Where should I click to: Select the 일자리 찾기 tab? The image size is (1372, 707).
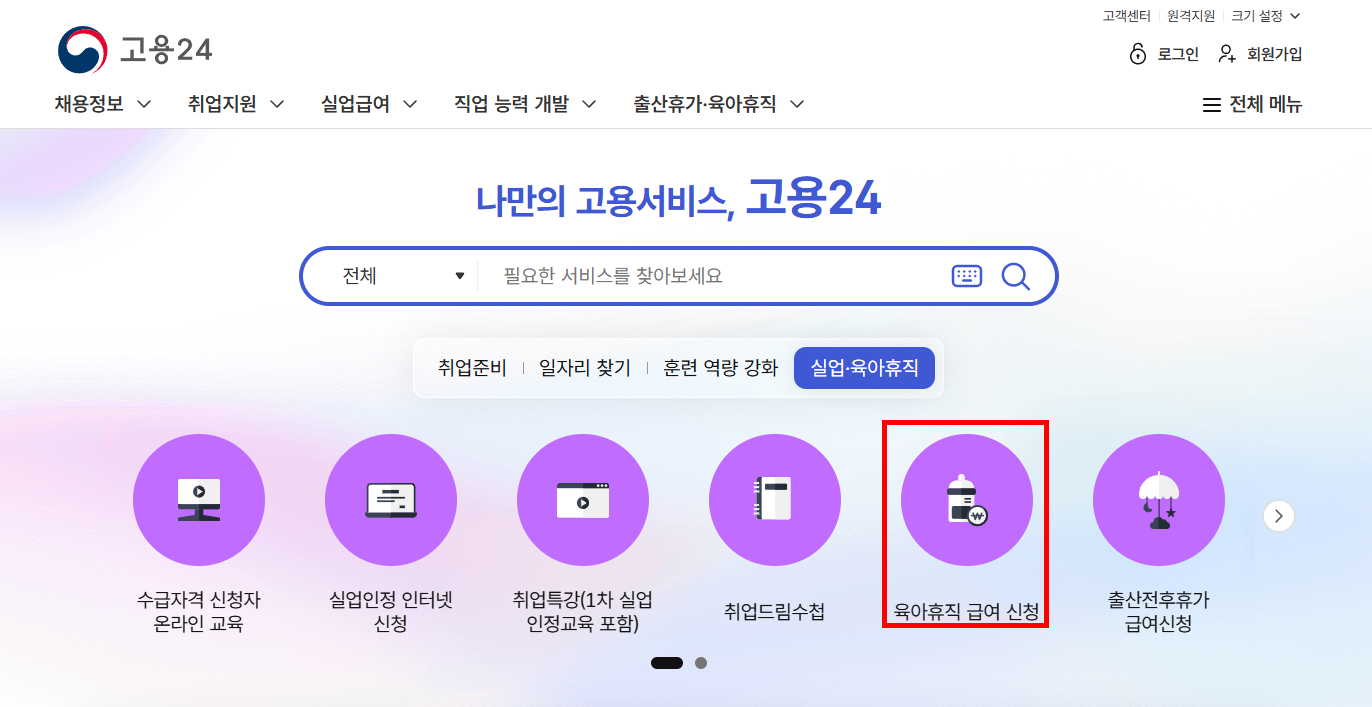coord(585,368)
